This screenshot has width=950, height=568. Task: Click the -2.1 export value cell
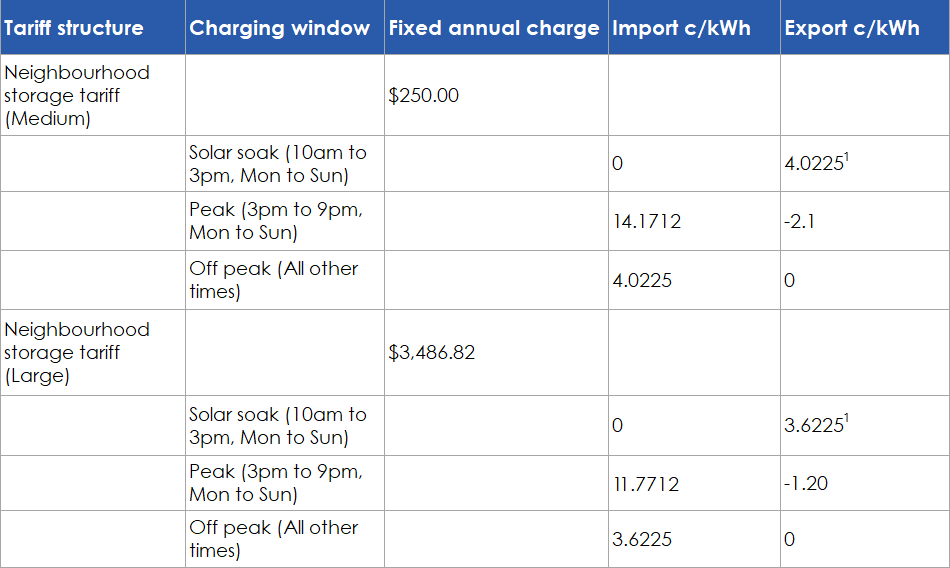(x=800, y=221)
